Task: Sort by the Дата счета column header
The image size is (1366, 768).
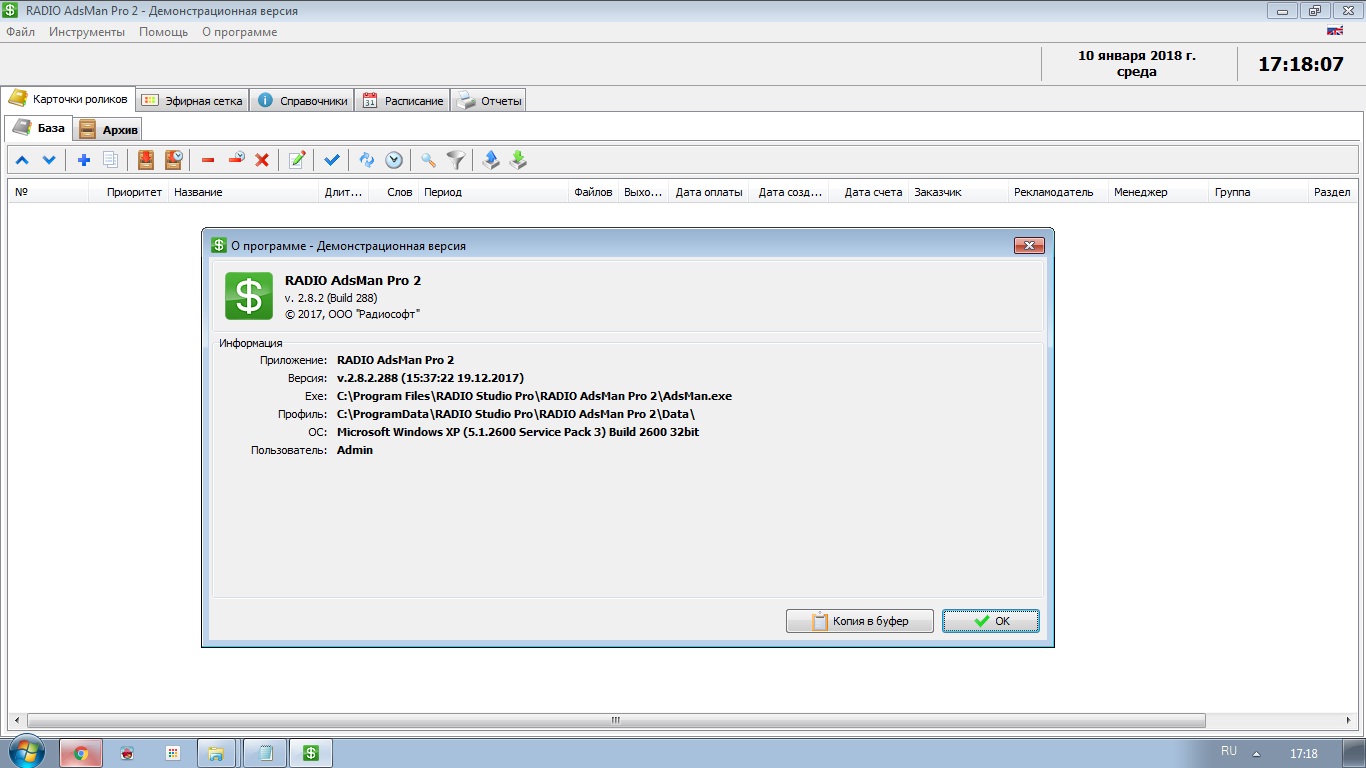Action: click(868, 192)
